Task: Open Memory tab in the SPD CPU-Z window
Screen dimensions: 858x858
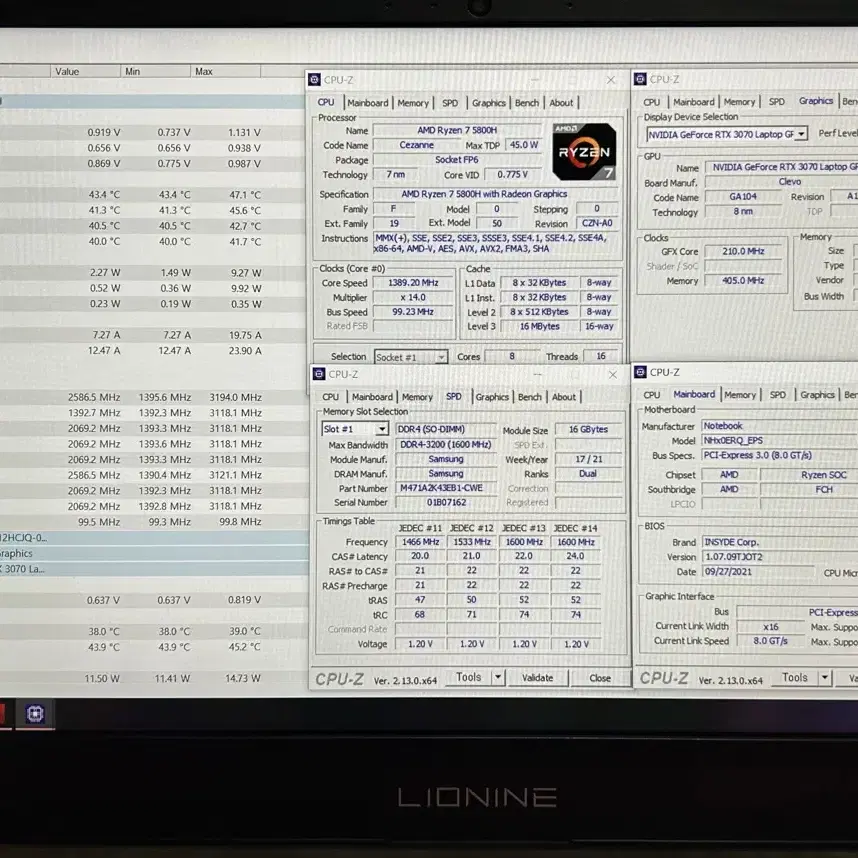Action: point(418,397)
